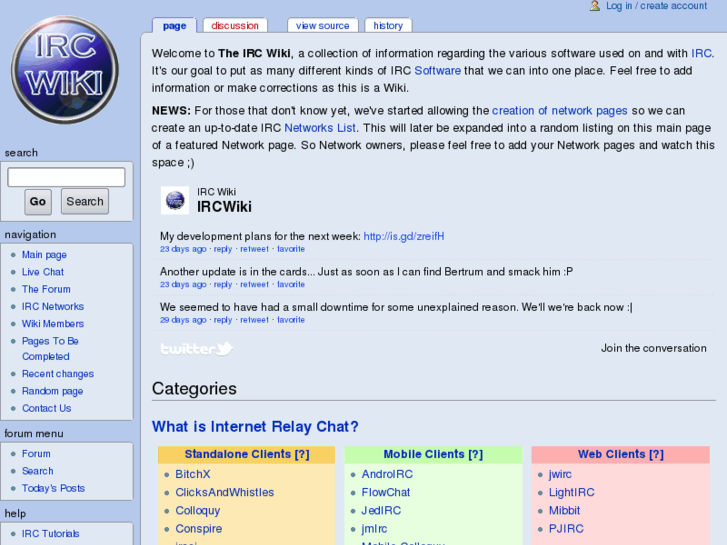Open the history tab

(x=388, y=26)
